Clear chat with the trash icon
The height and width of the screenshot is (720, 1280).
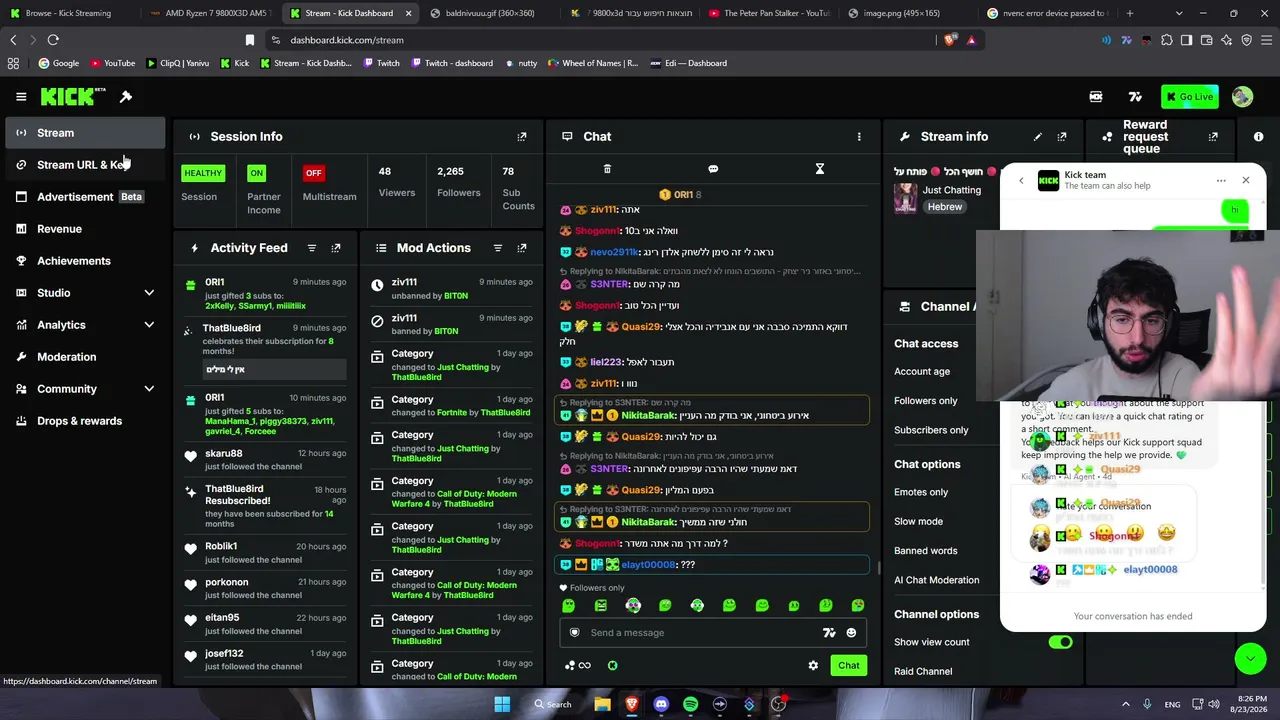(x=607, y=169)
